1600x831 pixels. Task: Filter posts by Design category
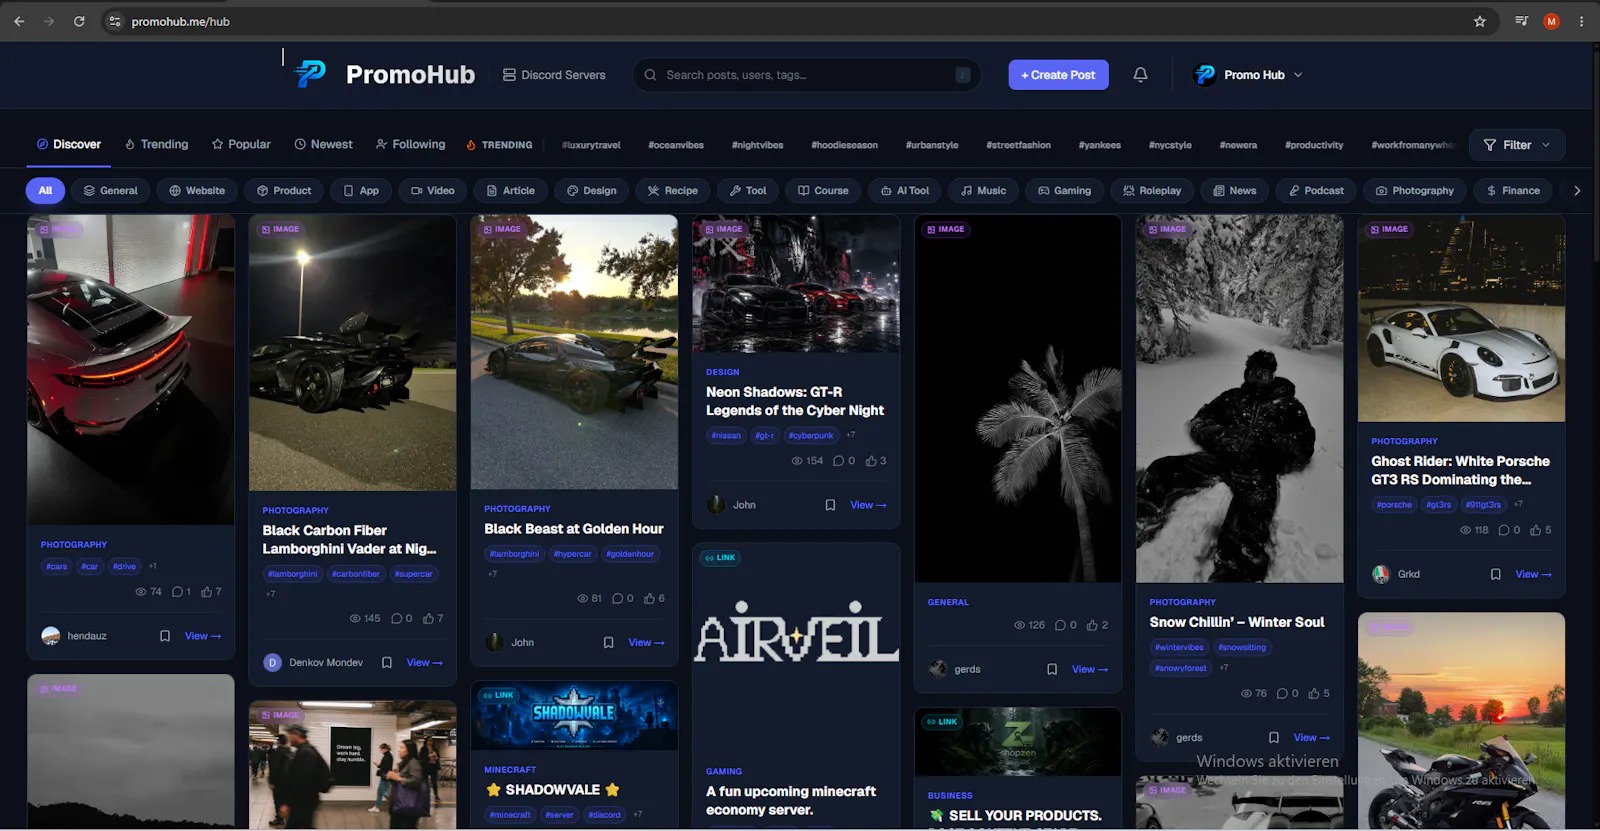[591, 191]
